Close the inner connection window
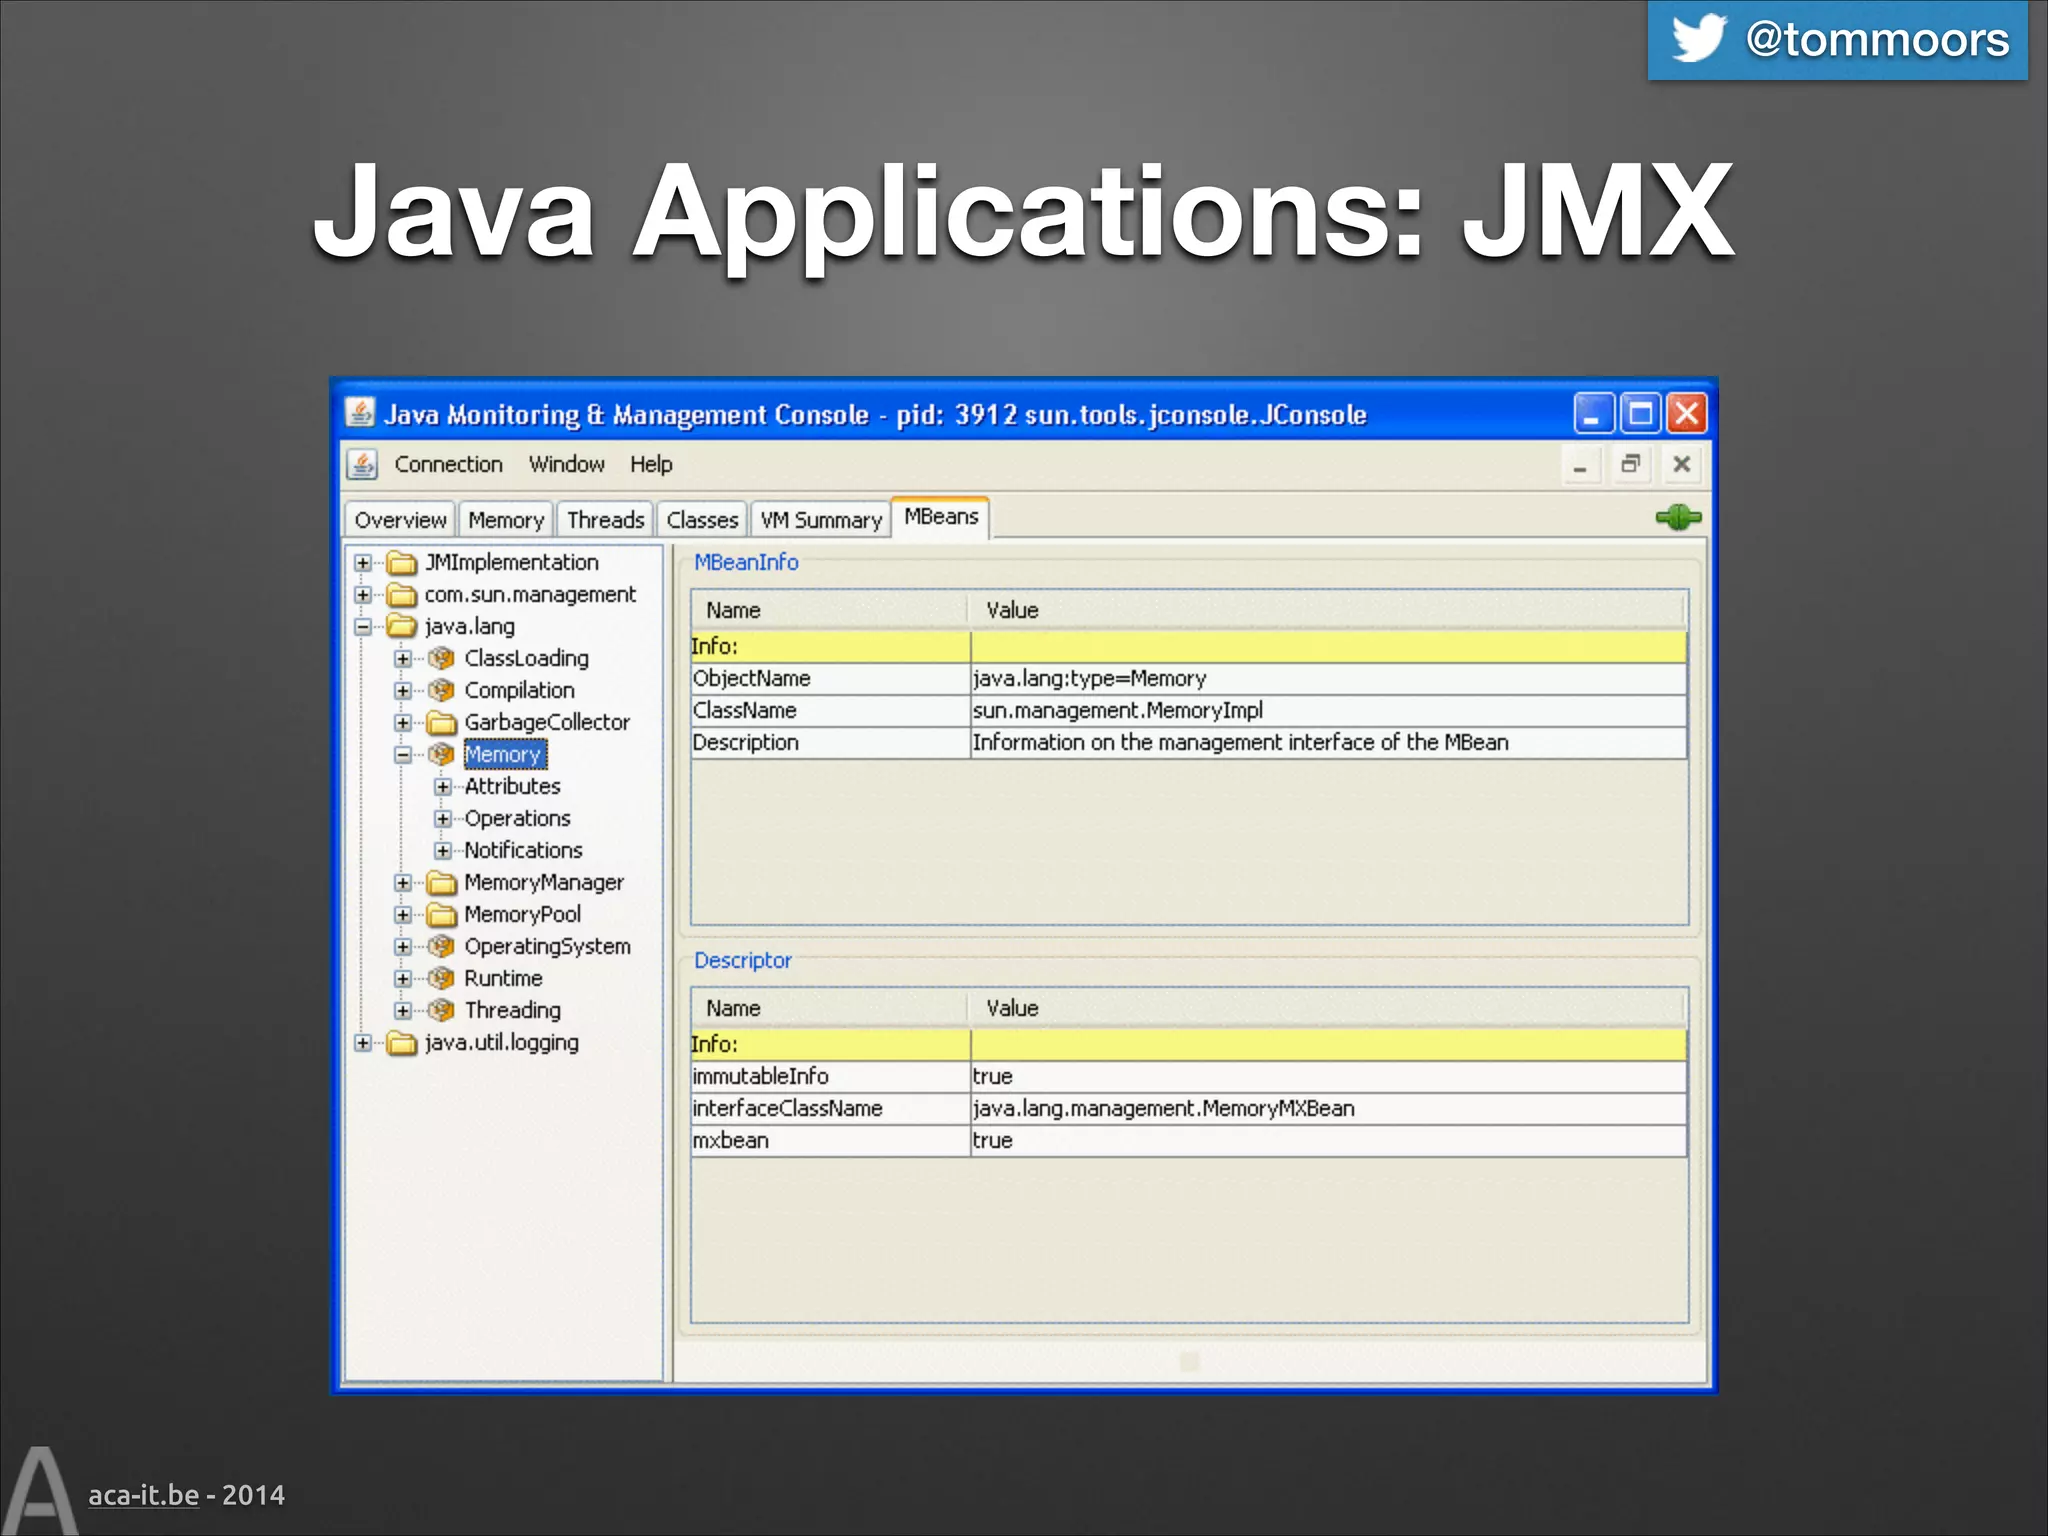This screenshot has width=2048, height=1536. [1682, 465]
